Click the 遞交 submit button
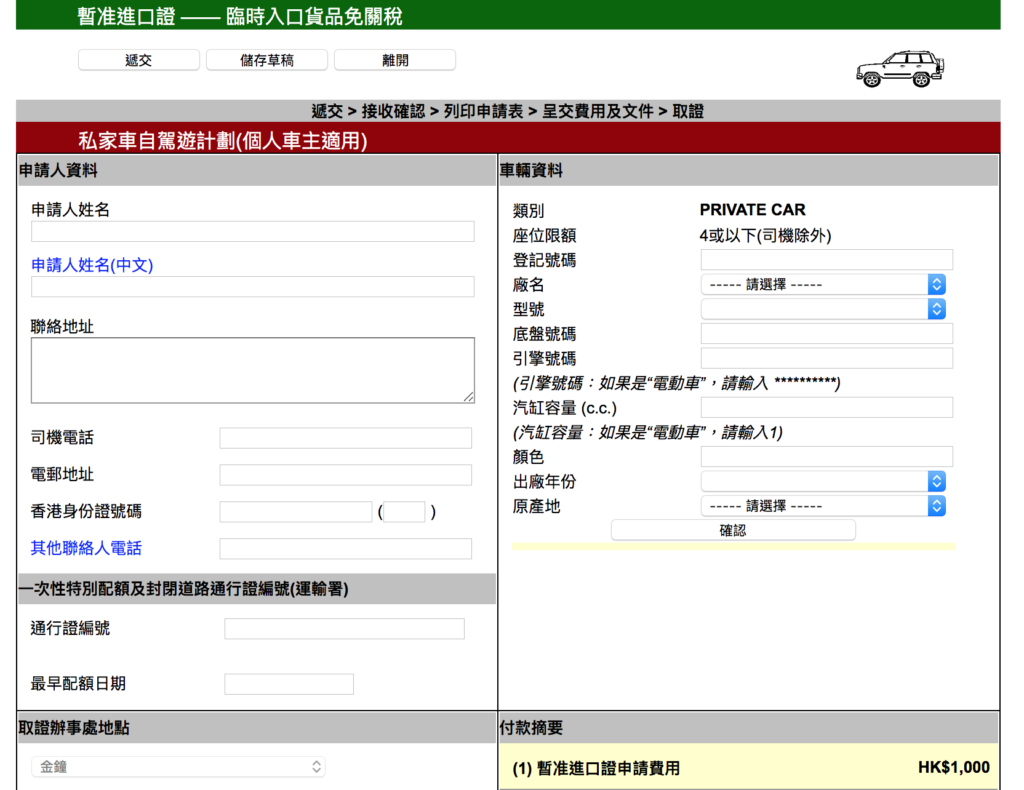Viewport: 1024px width, 790px height. click(139, 60)
